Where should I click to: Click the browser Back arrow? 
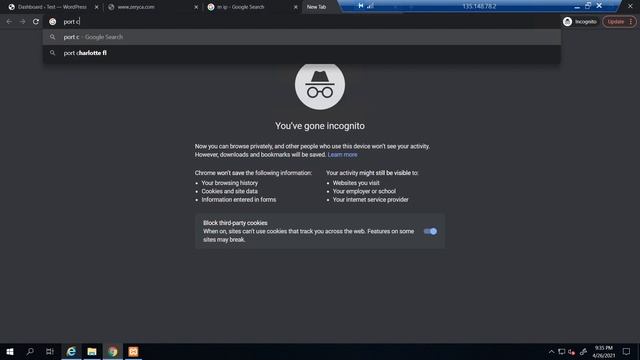(x=9, y=22)
